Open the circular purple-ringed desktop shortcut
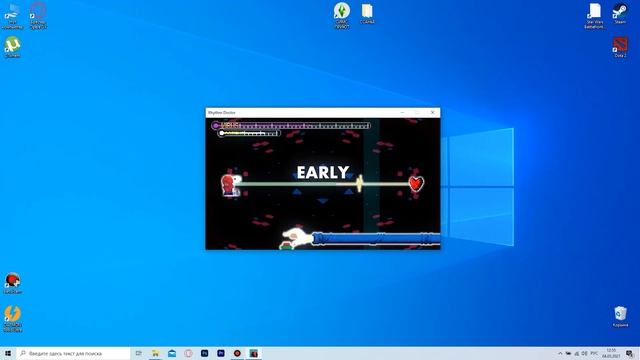The width and height of the screenshot is (640, 360). (x=38, y=16)
